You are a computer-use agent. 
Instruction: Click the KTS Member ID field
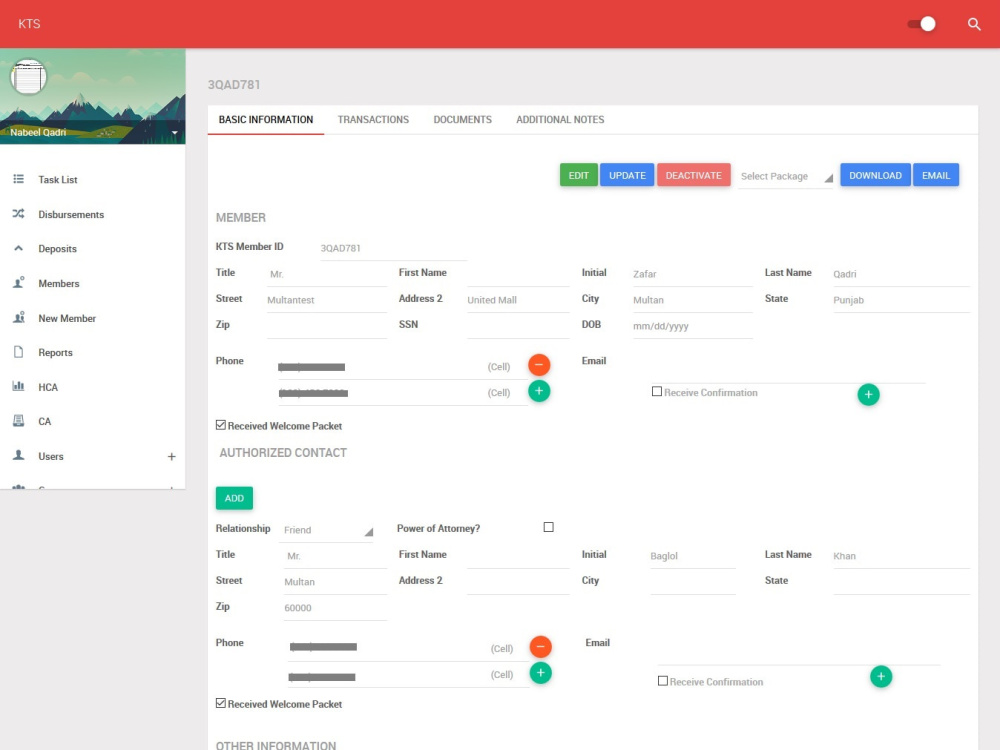tap(393, 248)
